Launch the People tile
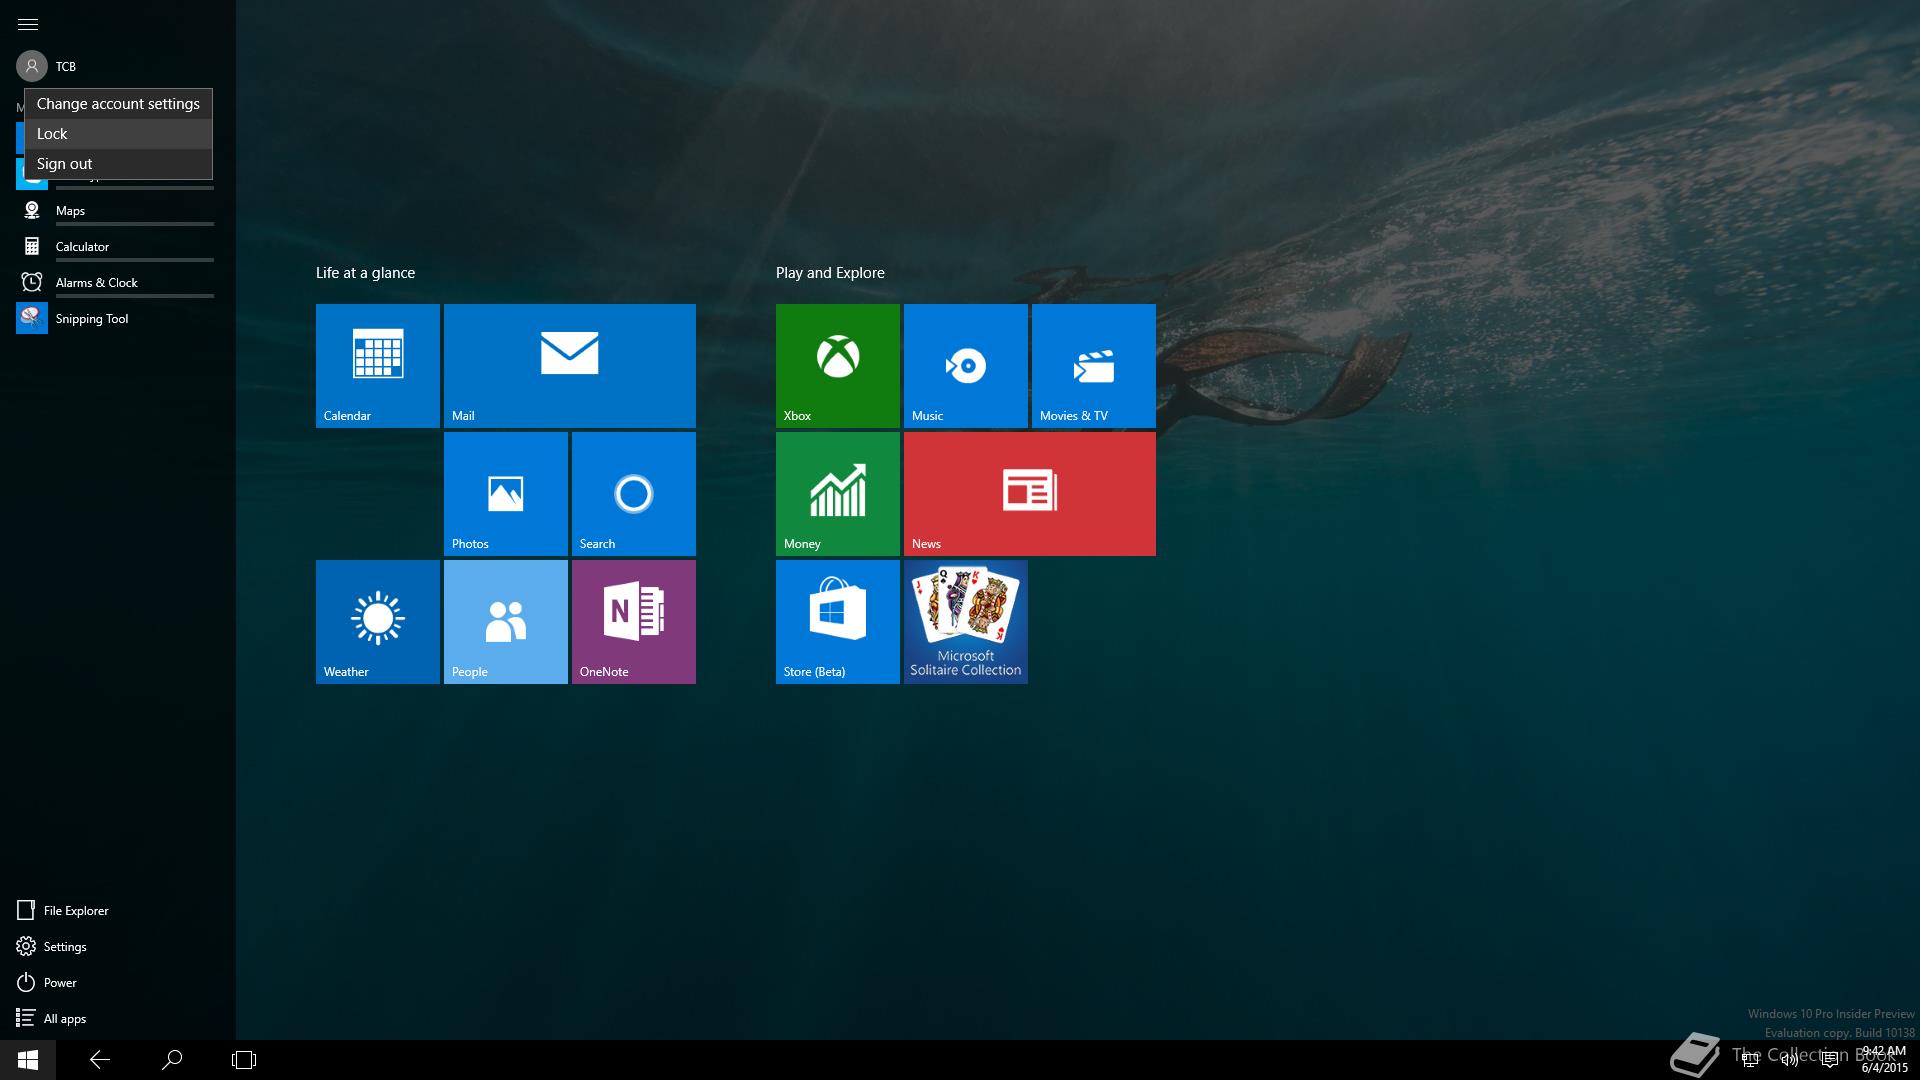 (505, 622)
